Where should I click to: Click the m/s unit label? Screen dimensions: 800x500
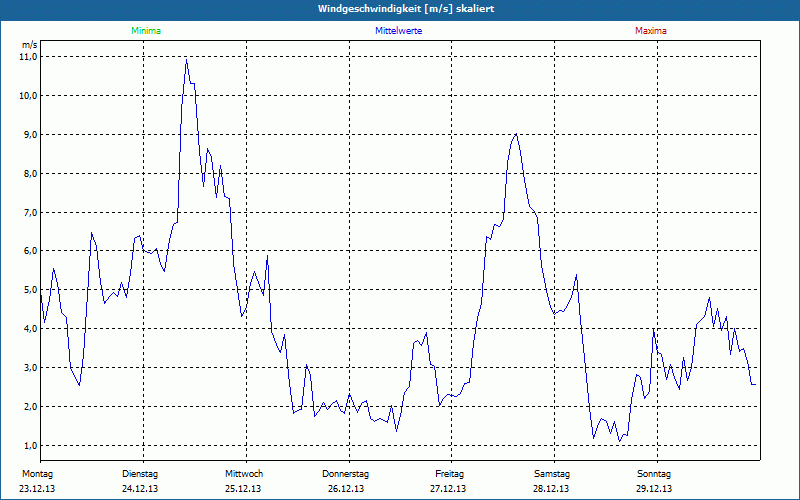(x=29, y=45)
